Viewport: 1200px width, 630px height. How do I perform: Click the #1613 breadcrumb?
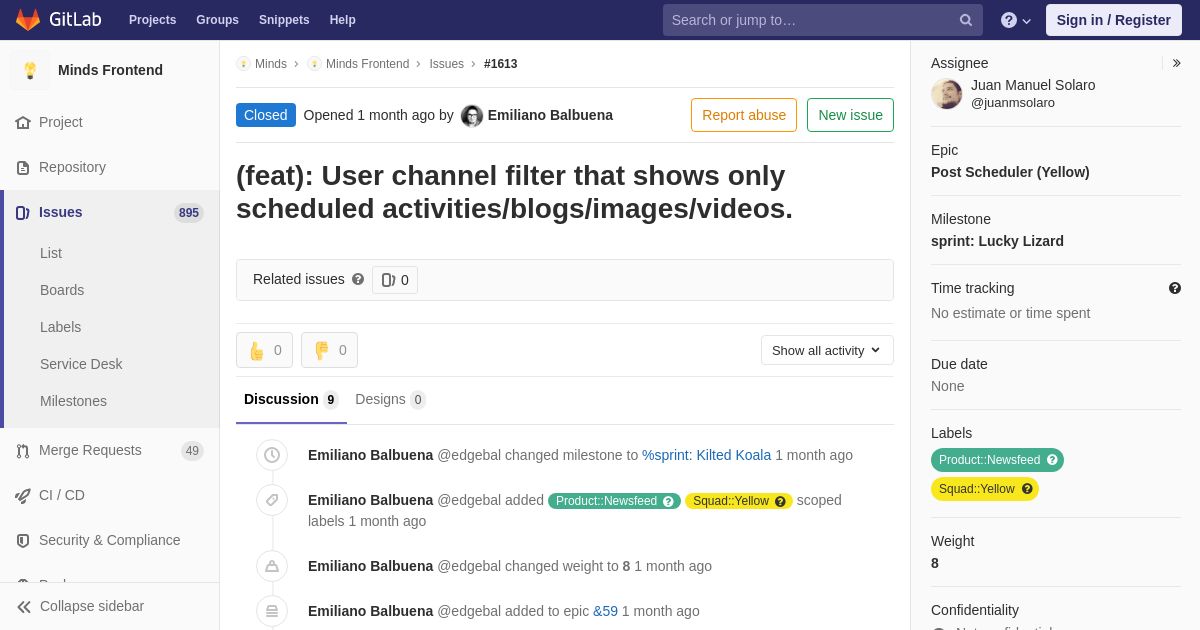pyautogui.click(x=501, y=64)
